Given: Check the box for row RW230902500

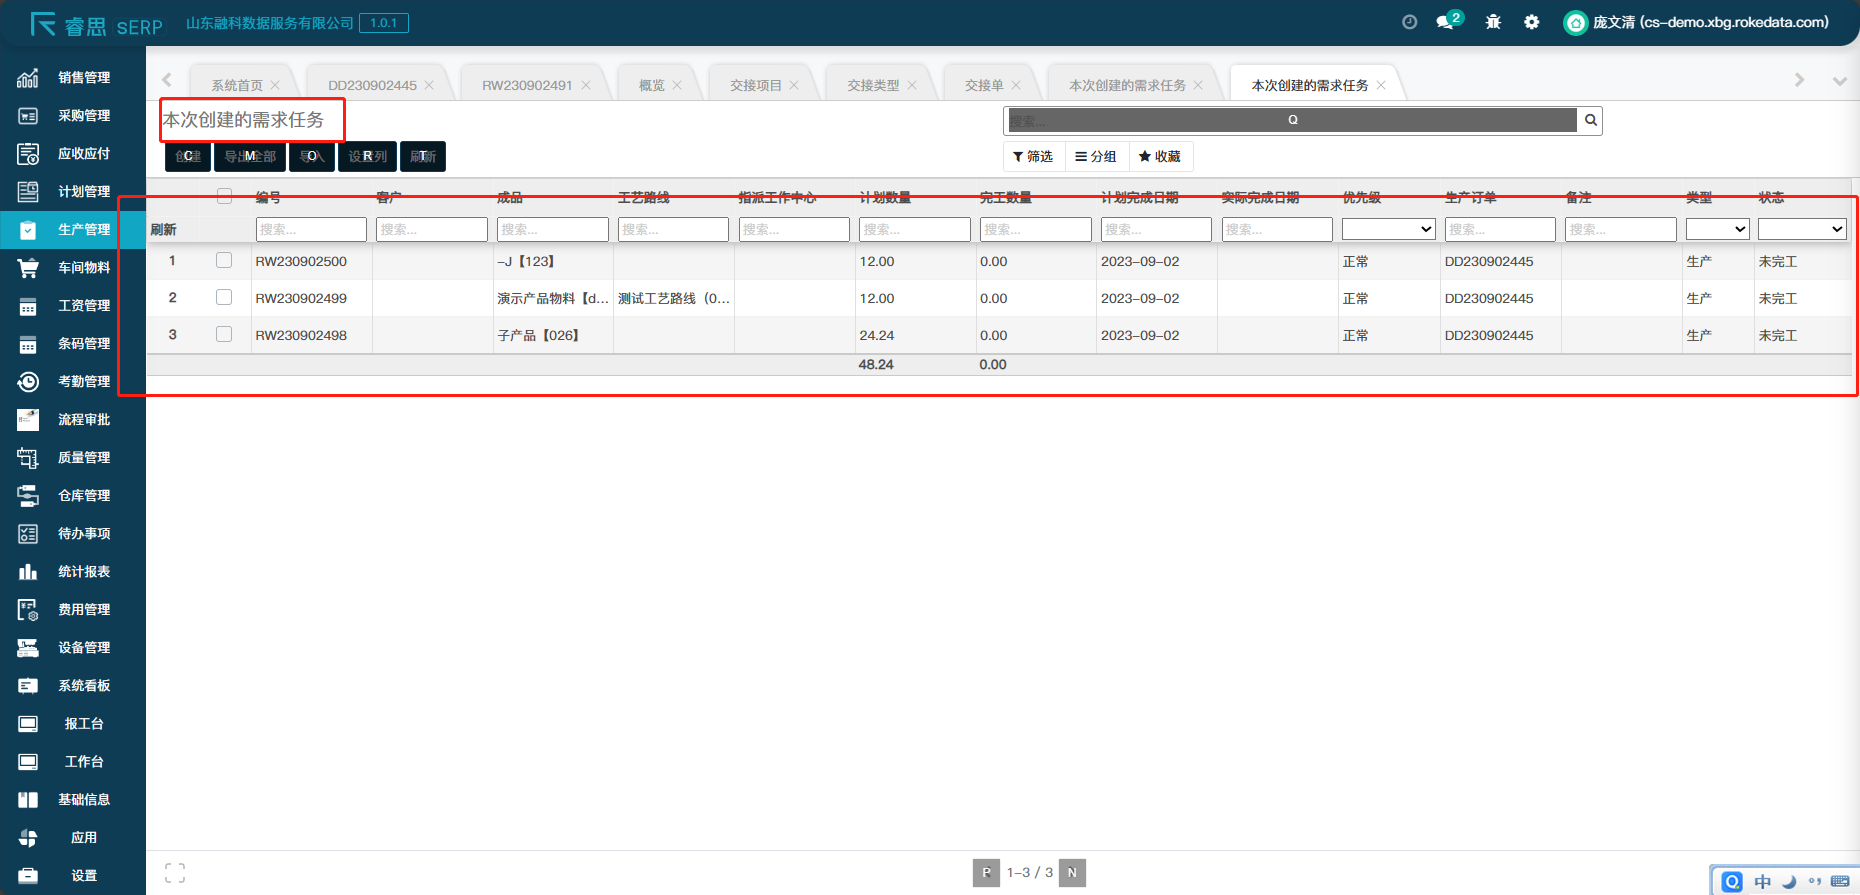Looking at the screenshot, I should (224, 261).
